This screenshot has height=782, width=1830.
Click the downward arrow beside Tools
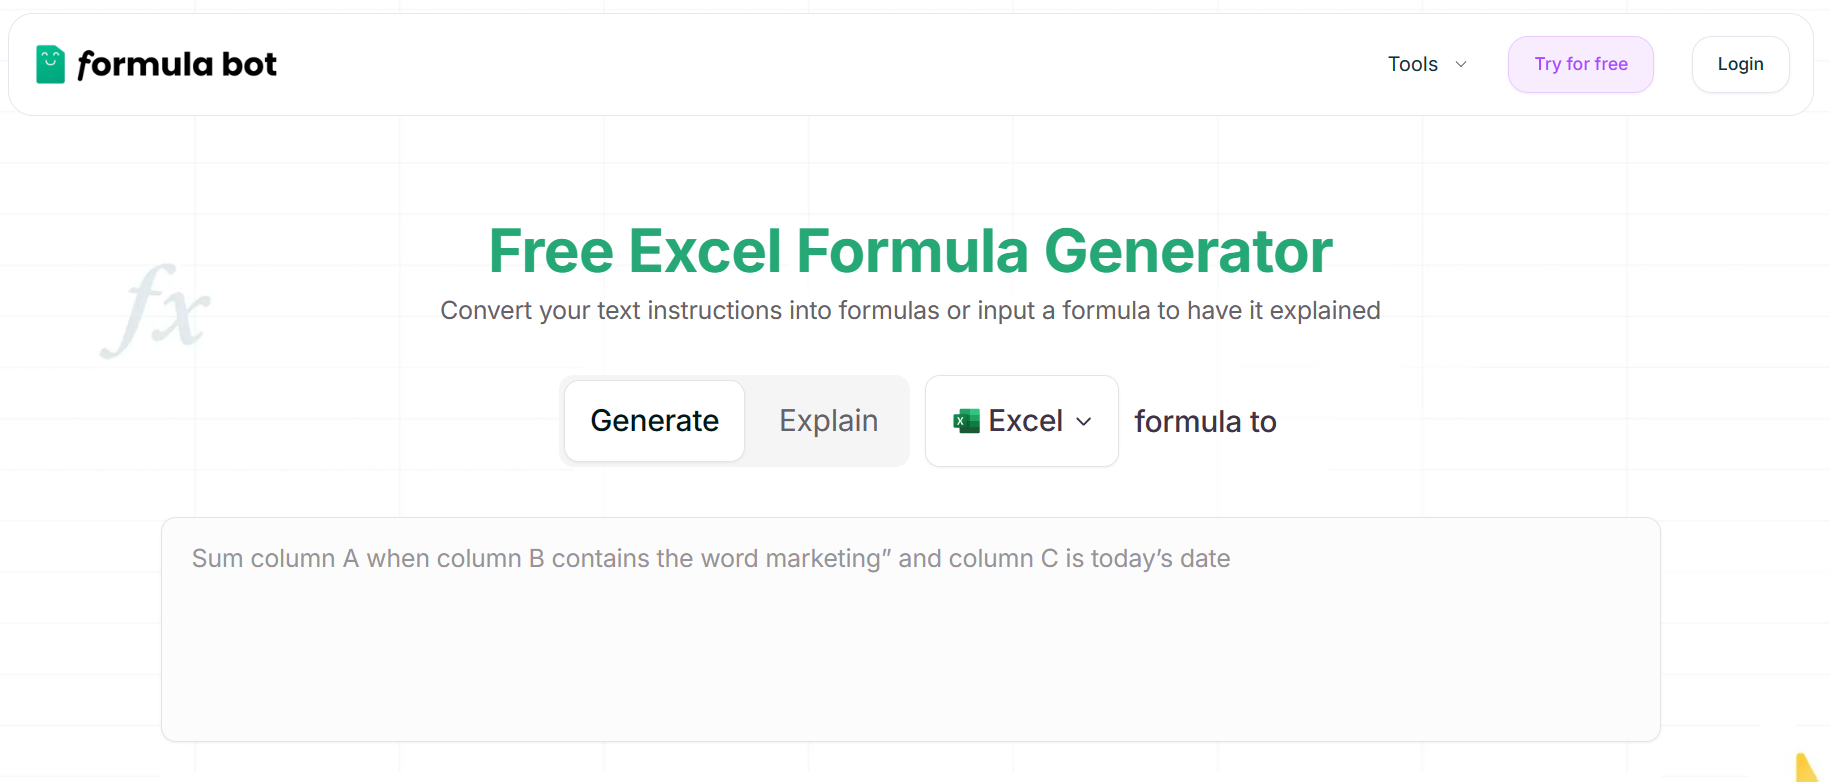point(1460,64)
